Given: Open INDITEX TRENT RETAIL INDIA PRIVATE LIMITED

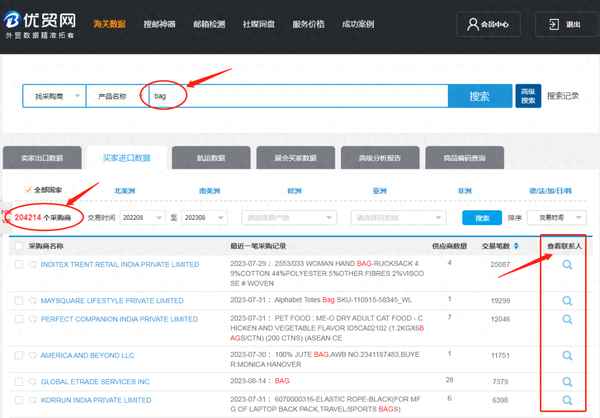Looking at the screenshot, I should point(120,265).
